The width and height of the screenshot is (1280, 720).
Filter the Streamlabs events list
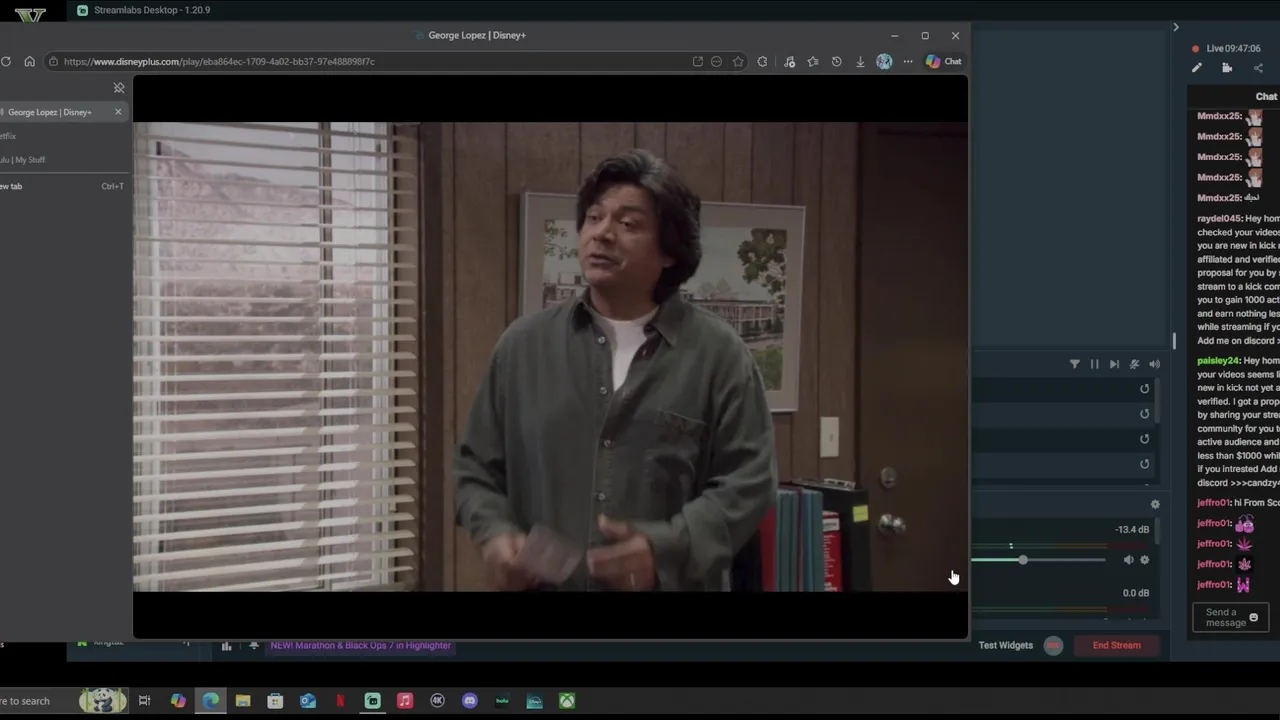tap(1075, 364)
